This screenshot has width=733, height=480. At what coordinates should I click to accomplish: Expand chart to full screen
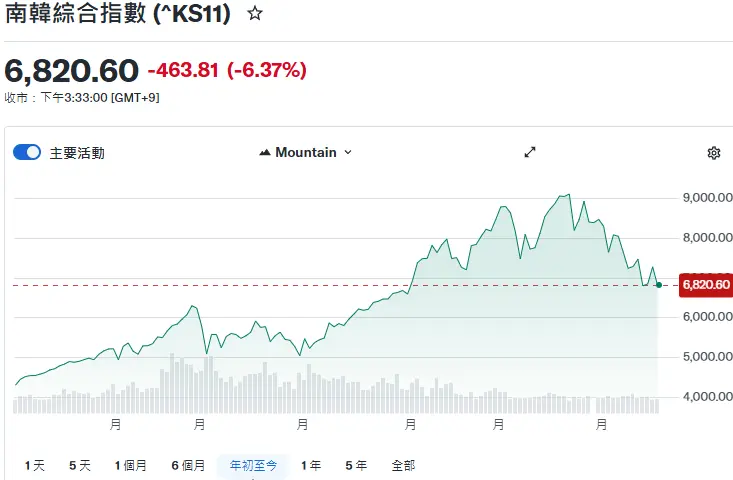[x=530, y=152]
